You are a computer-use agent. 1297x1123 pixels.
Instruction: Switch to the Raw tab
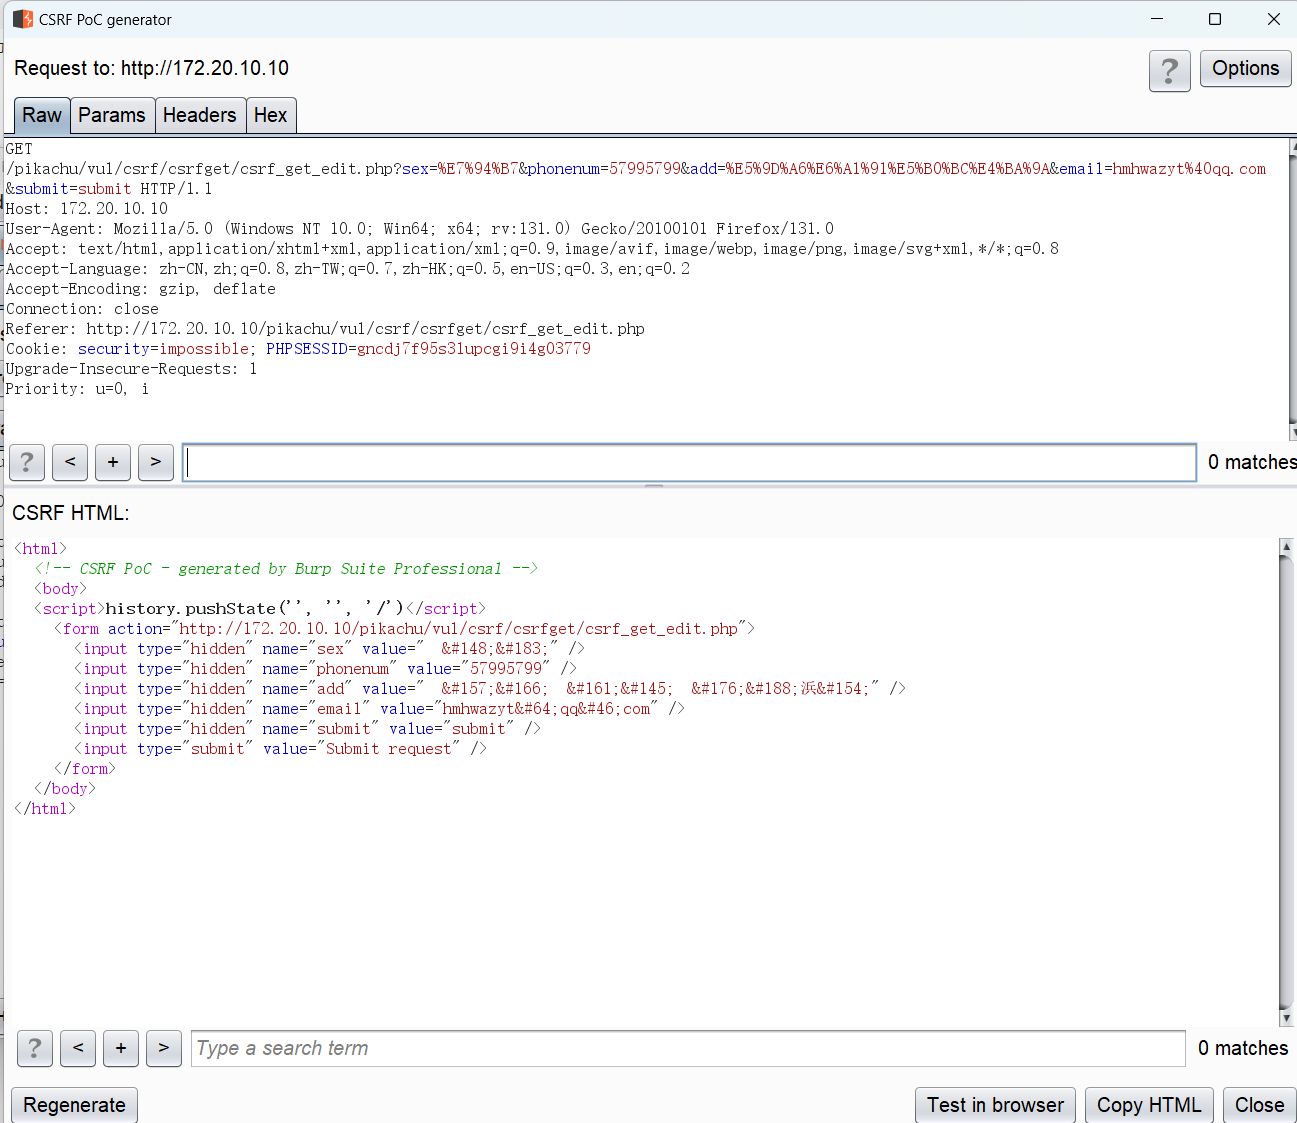tap(42, 115)
